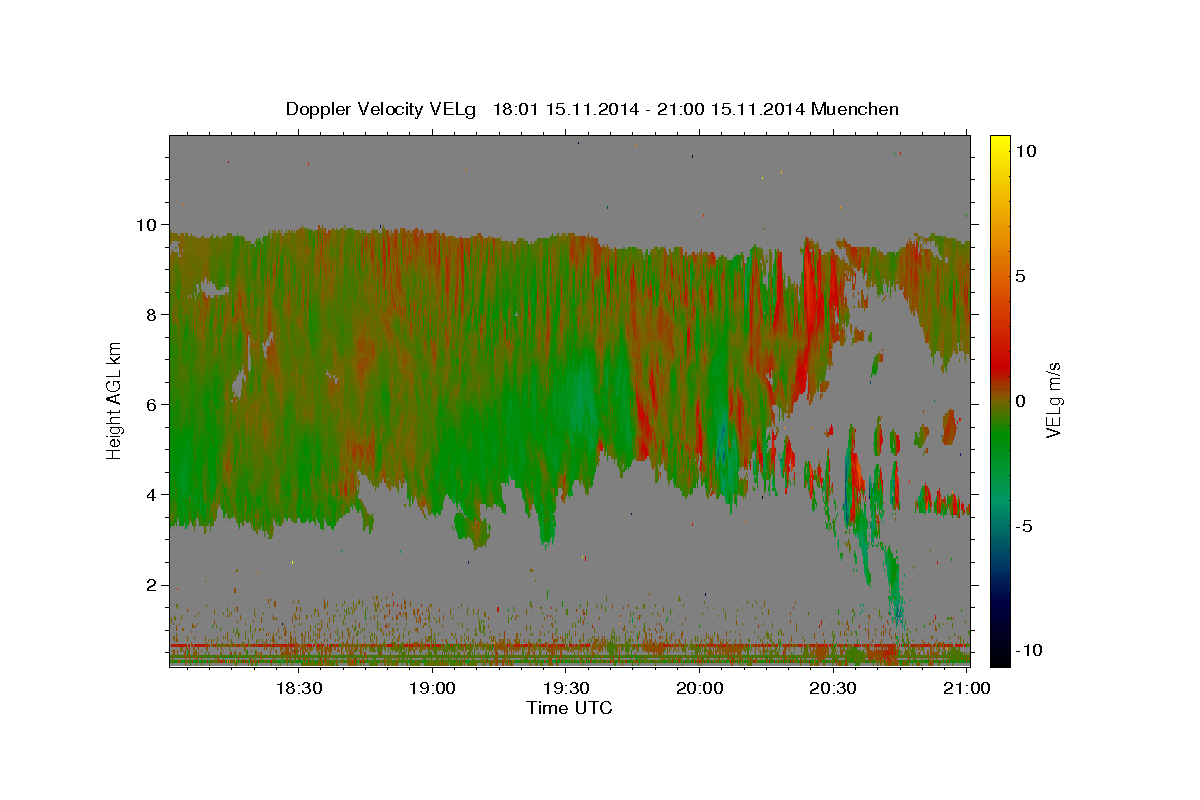This screenshot has height=800, width=1200.
Task: Click the 'Muenchen' location label in title
Action: (855, 109)
